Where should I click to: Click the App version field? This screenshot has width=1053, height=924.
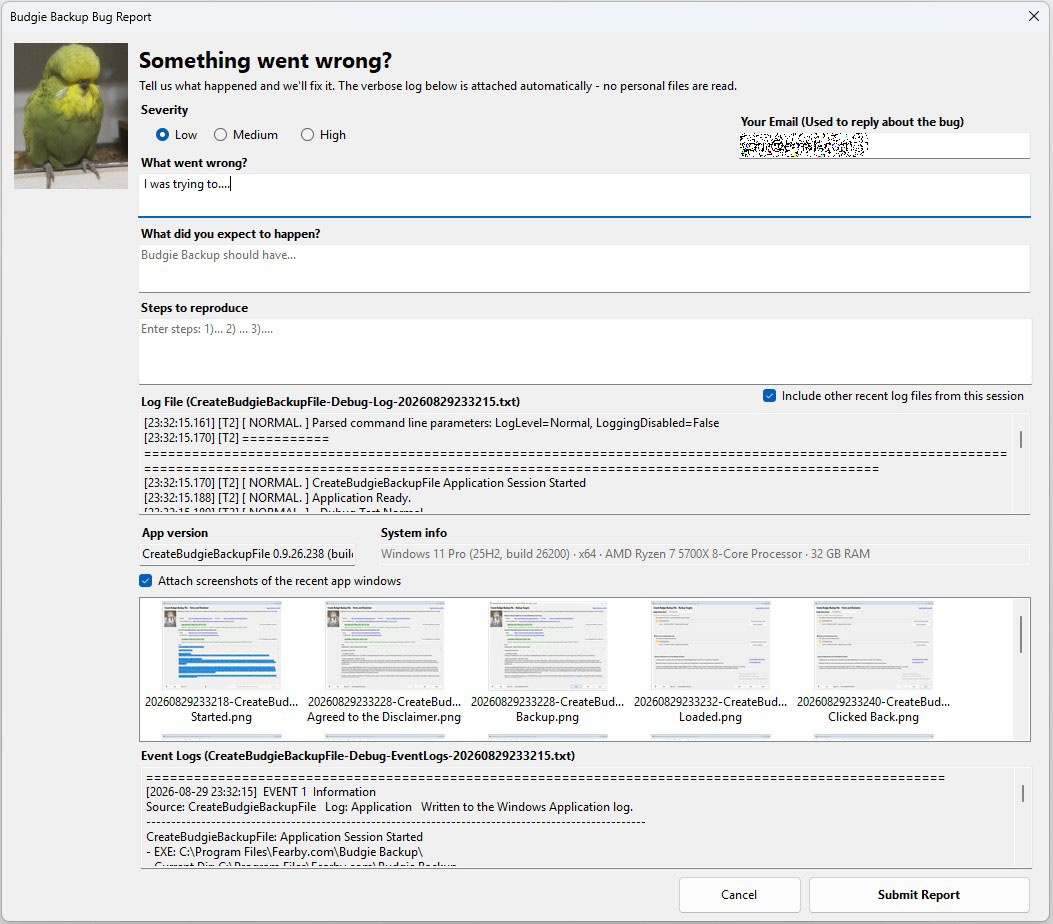[x=247, y=554]
